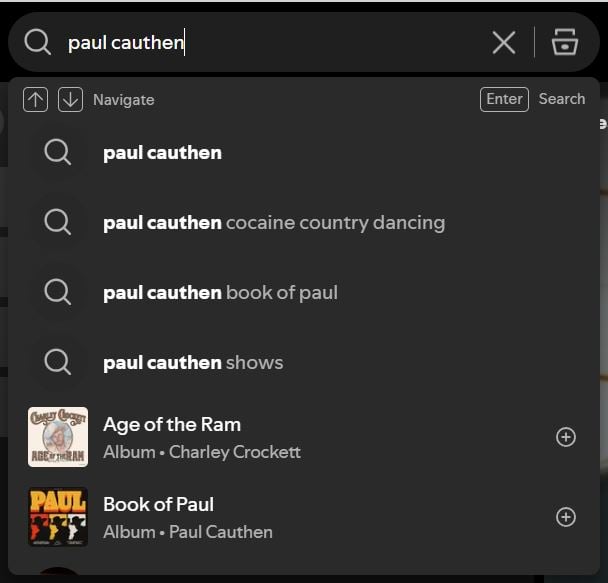608x583 pixels.
Task: Click the up arrow navigate key icon
Action: tap(35, 99)
